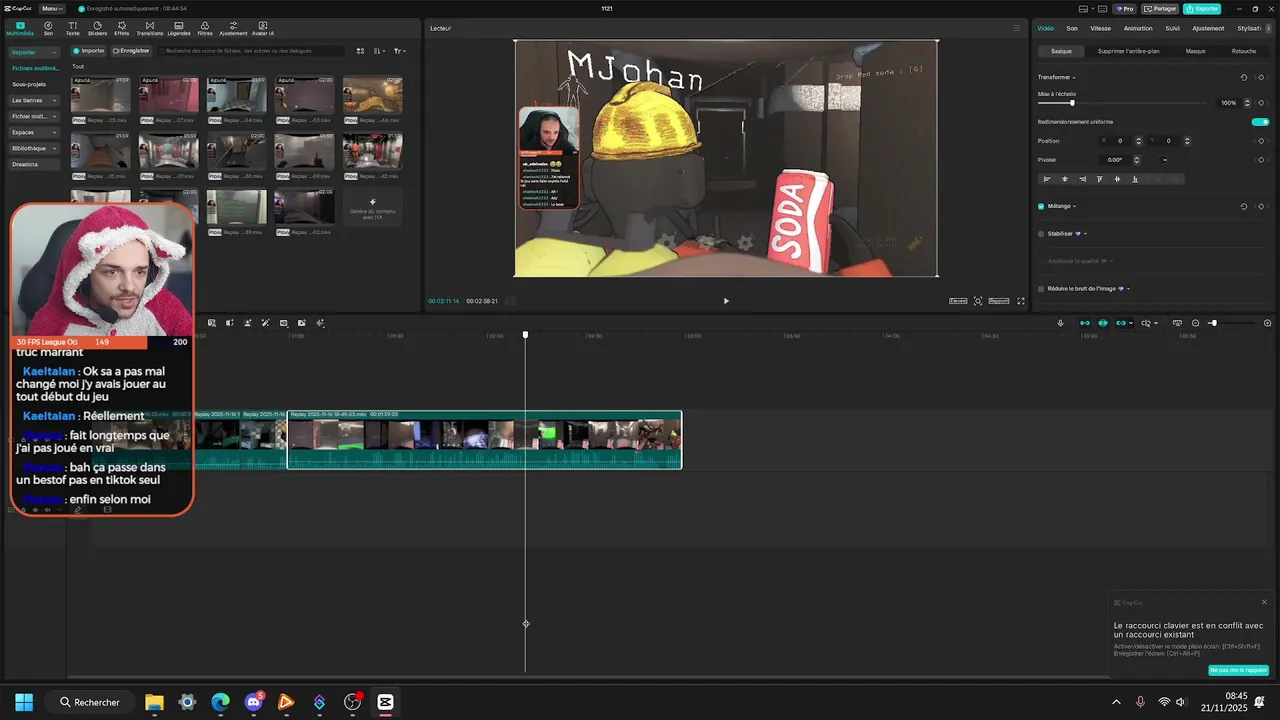Reset the Mélange settings
This screenshot has width=1280, height=720.
pos(1244,206)
